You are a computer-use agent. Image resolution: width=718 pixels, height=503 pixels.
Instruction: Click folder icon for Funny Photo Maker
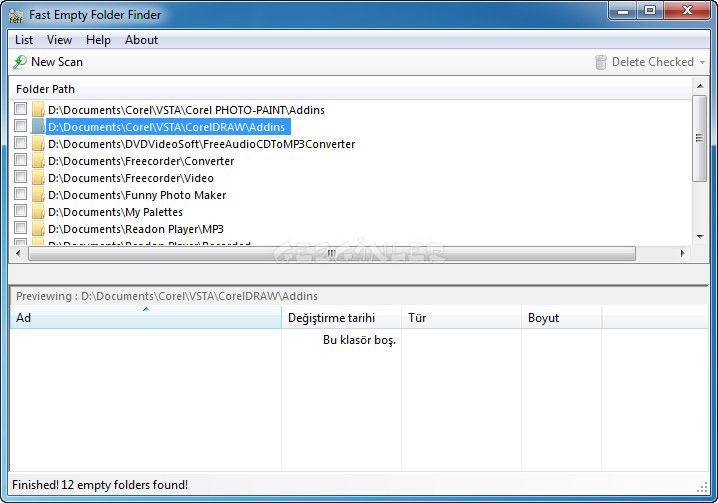click(38, 195)
